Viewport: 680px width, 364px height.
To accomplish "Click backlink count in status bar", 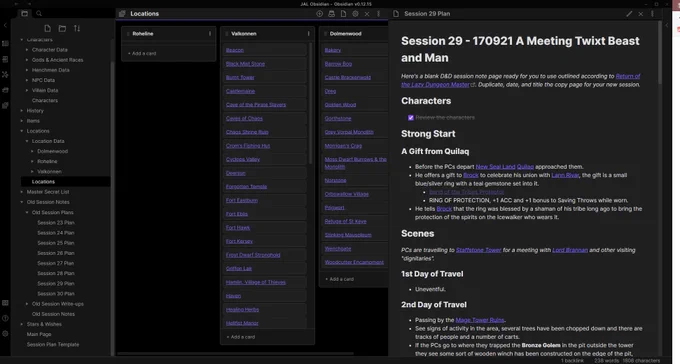I will point(572,361).
